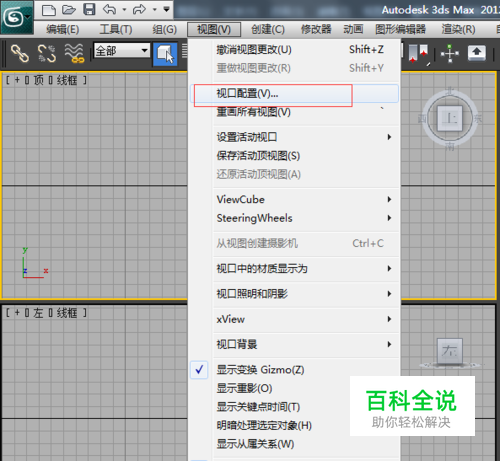Expand the redo history dropdown arrow

pos(154,10)
